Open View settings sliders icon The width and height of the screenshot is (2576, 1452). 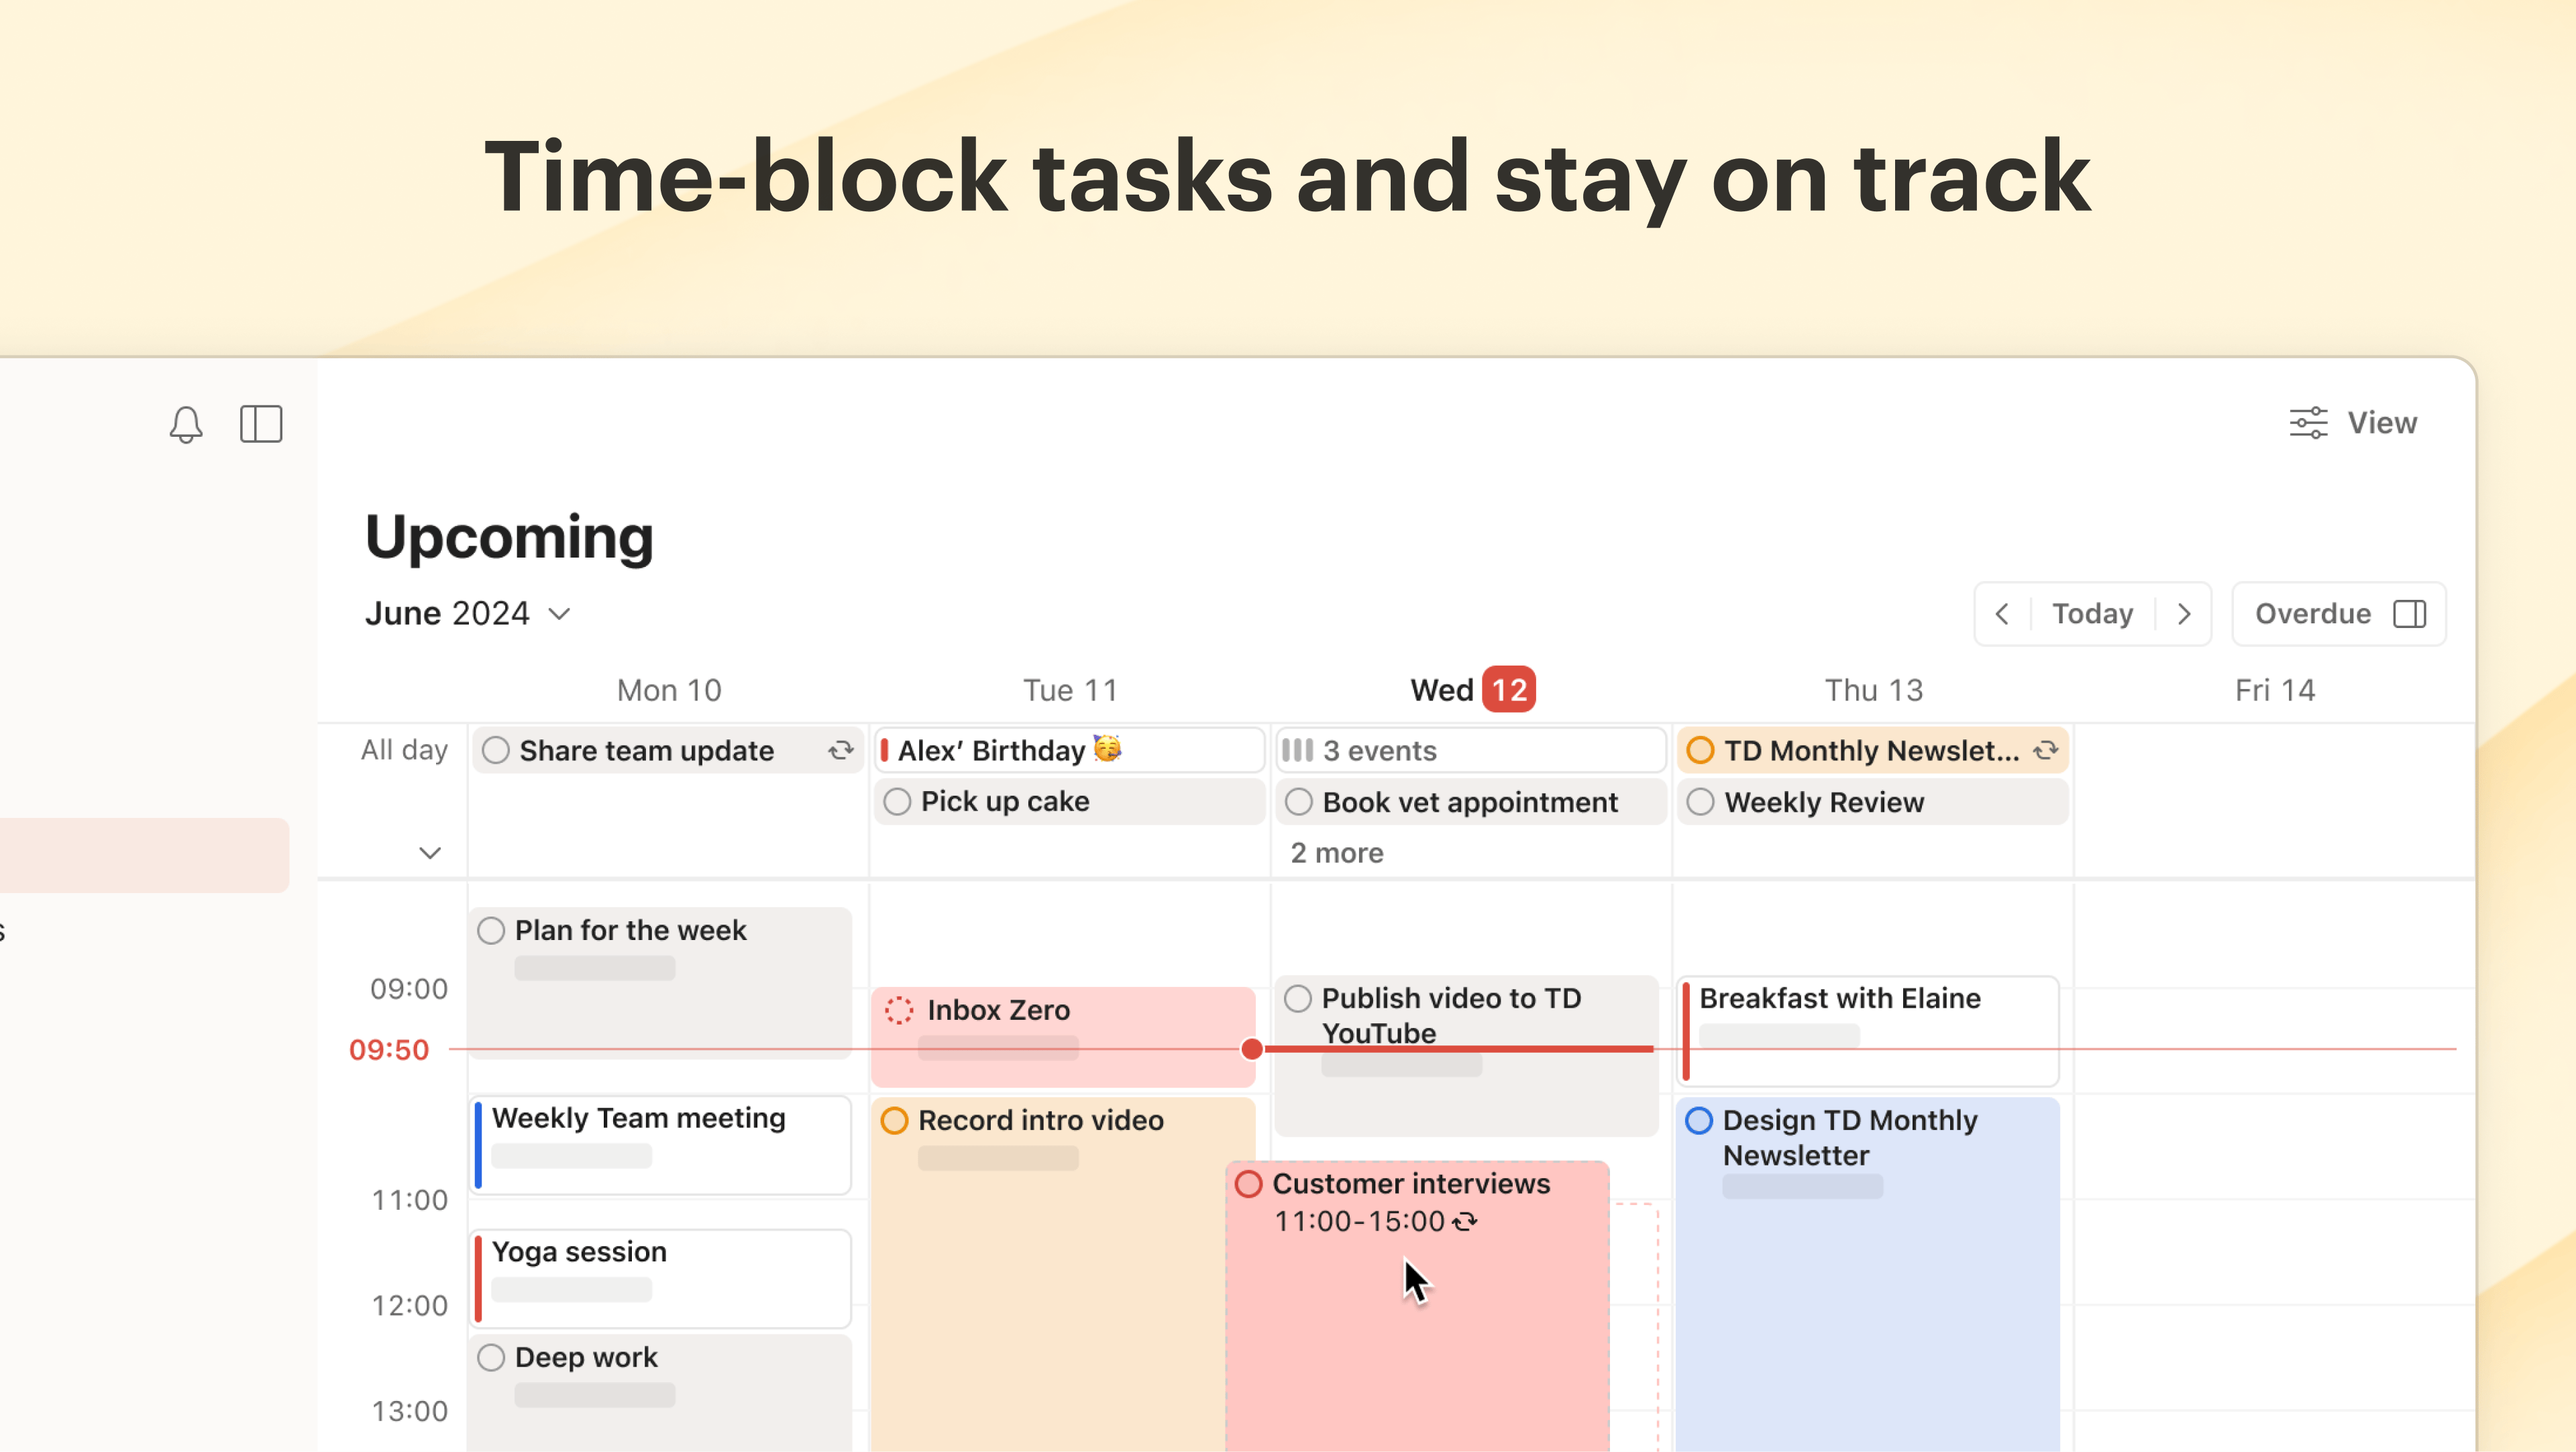pyautogui.click(x=2308, y=423)
